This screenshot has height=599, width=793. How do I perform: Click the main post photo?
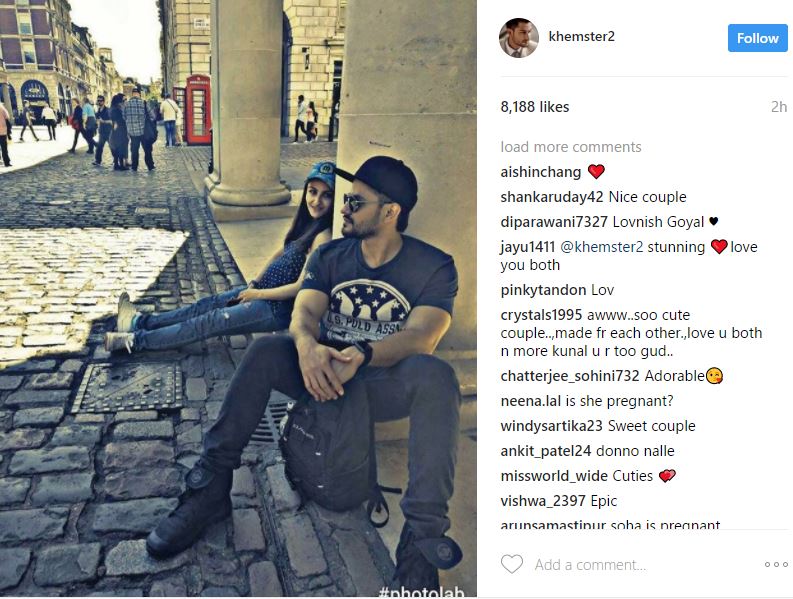click(238, 298)
